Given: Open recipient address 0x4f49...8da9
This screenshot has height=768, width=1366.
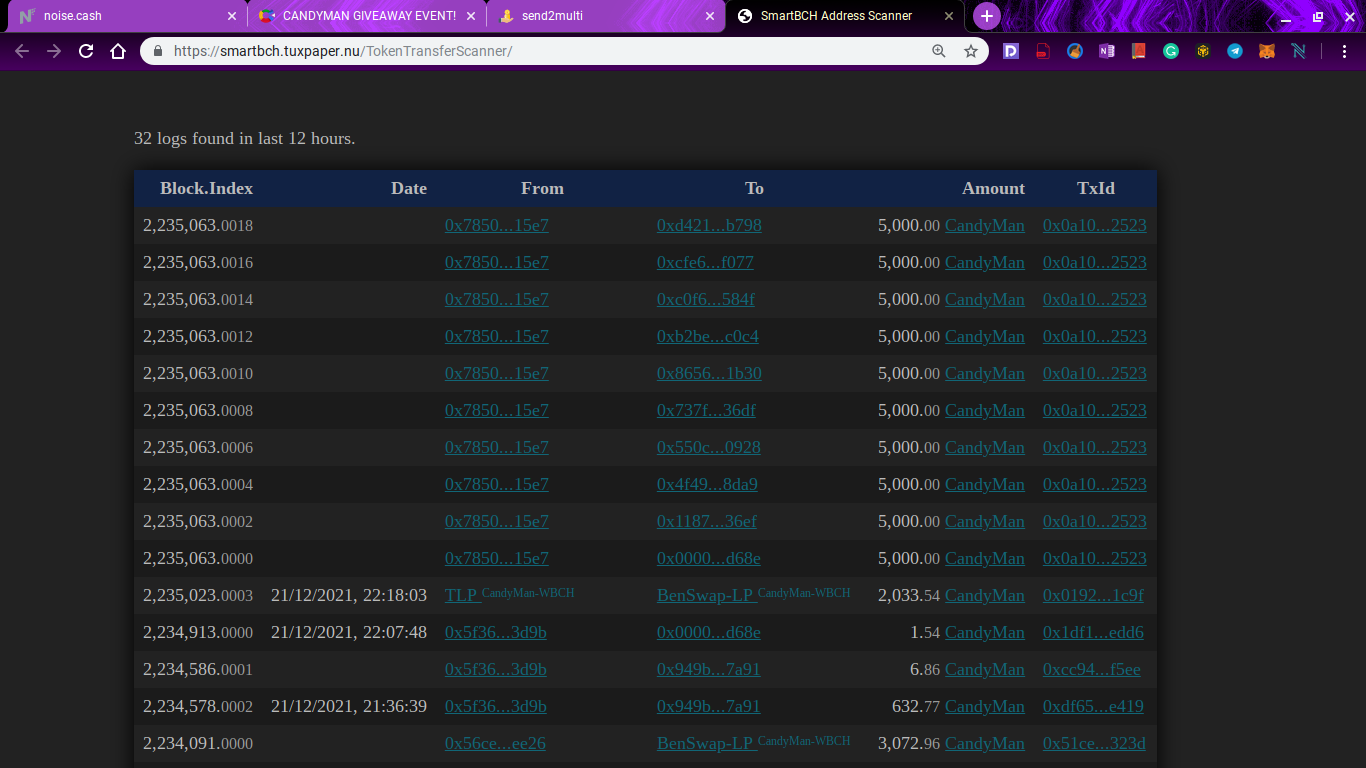Looking at the screenshot, I should 707,484.
